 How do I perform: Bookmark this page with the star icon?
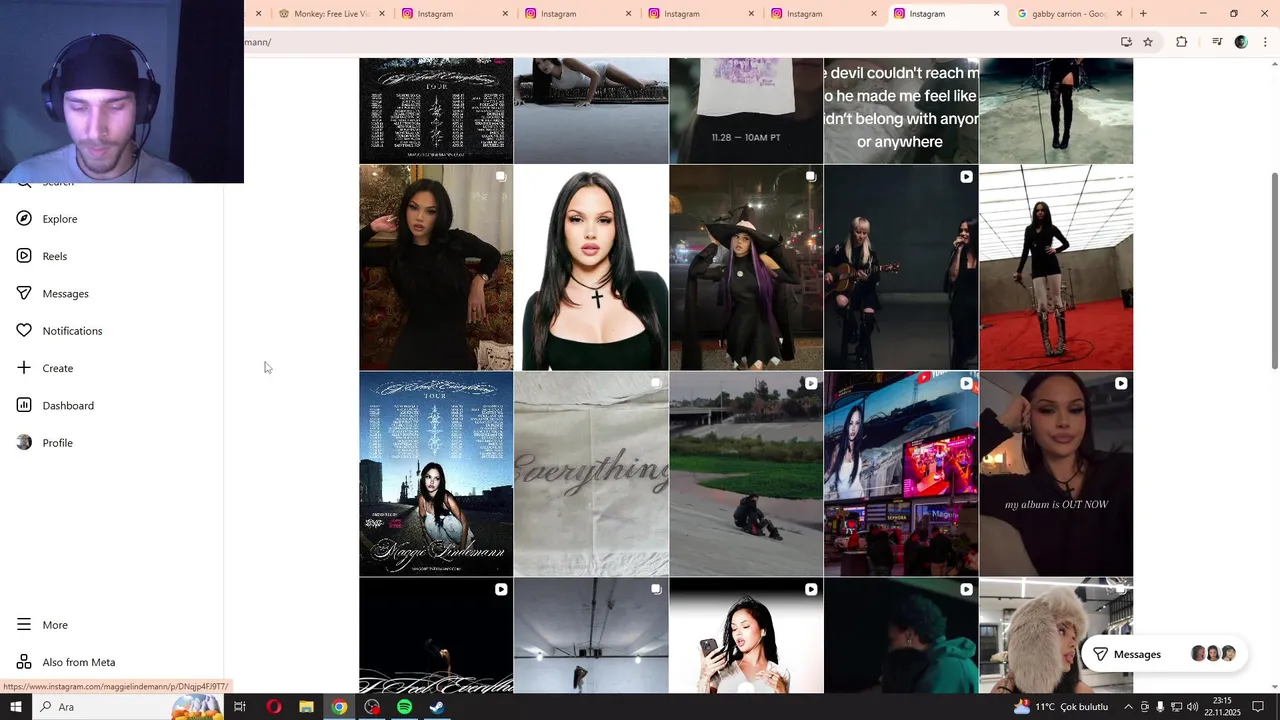point(1148,42)
